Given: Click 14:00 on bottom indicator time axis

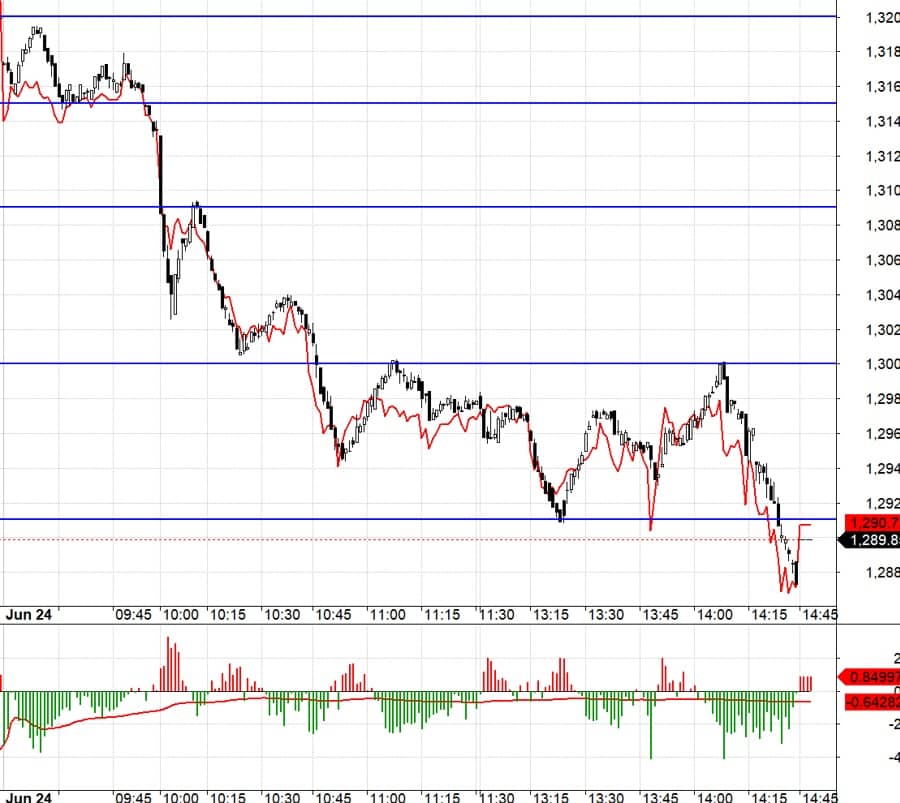Looking at the screenshot, I should pyautogui.click(x=715, y=797).
